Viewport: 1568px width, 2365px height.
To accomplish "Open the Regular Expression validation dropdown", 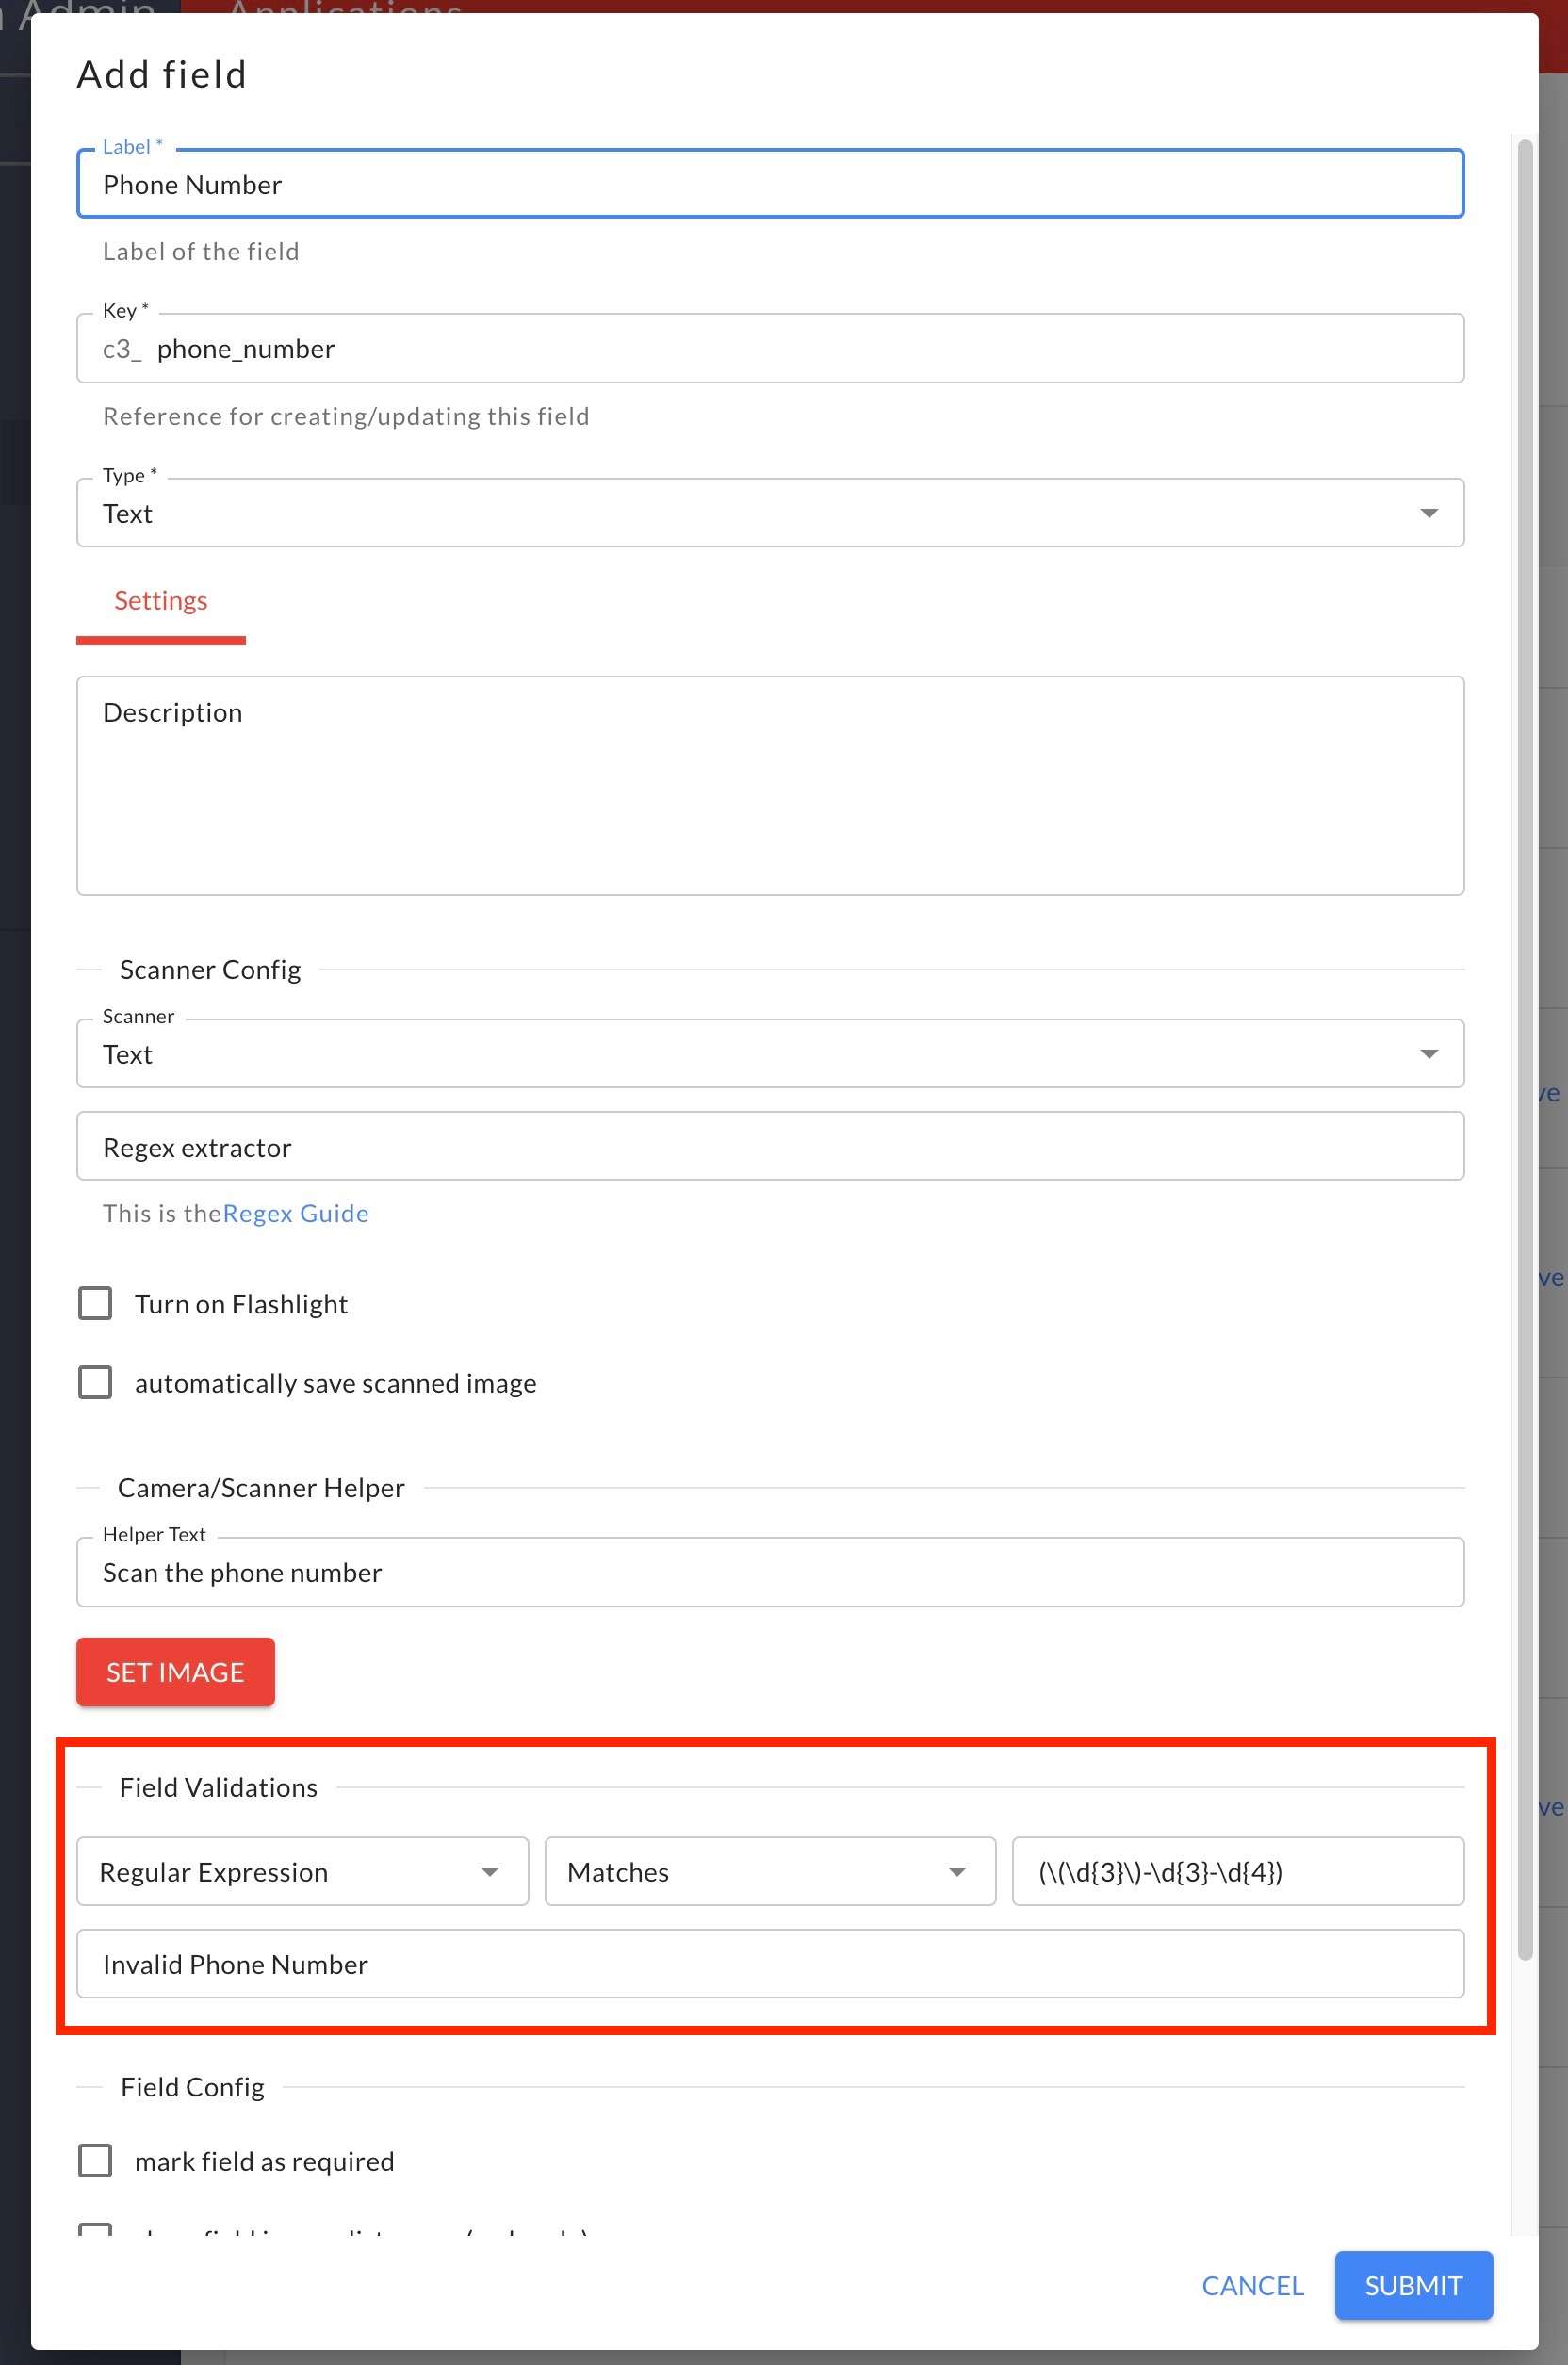I will tap(302, 1871).
